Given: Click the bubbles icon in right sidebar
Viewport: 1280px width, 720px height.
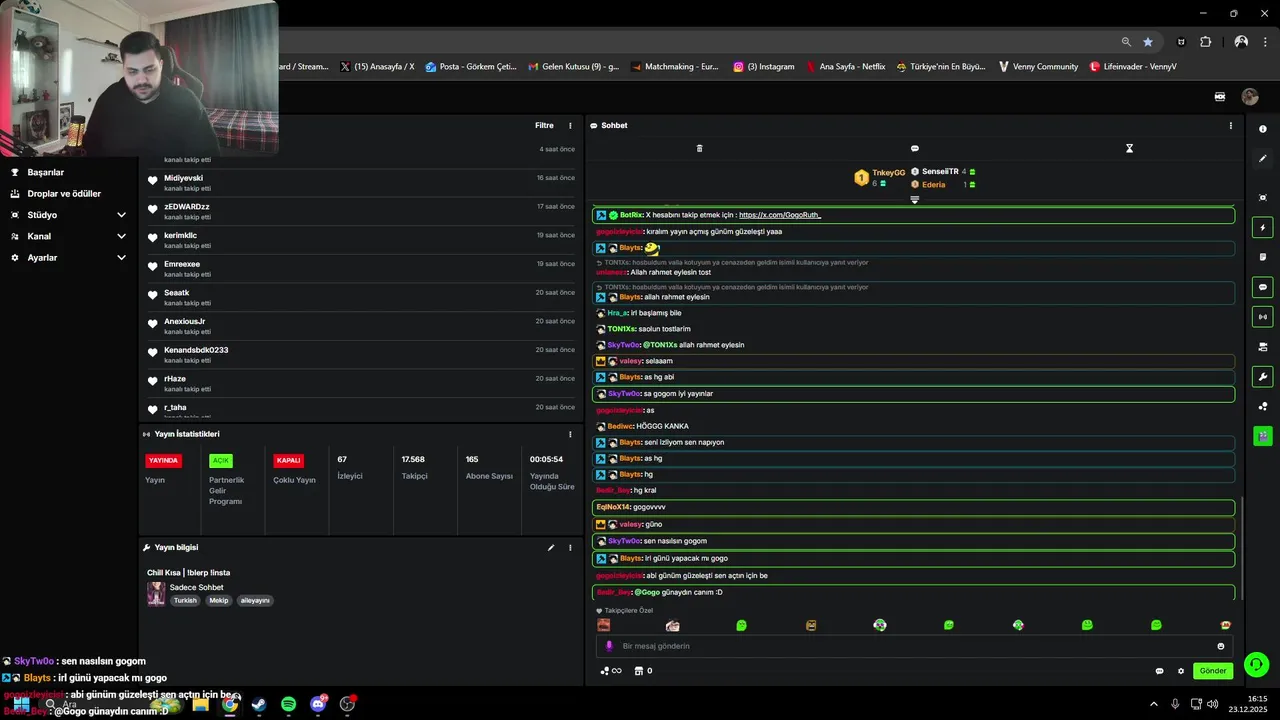Looking at the screenshot, I should (1263, 406).
